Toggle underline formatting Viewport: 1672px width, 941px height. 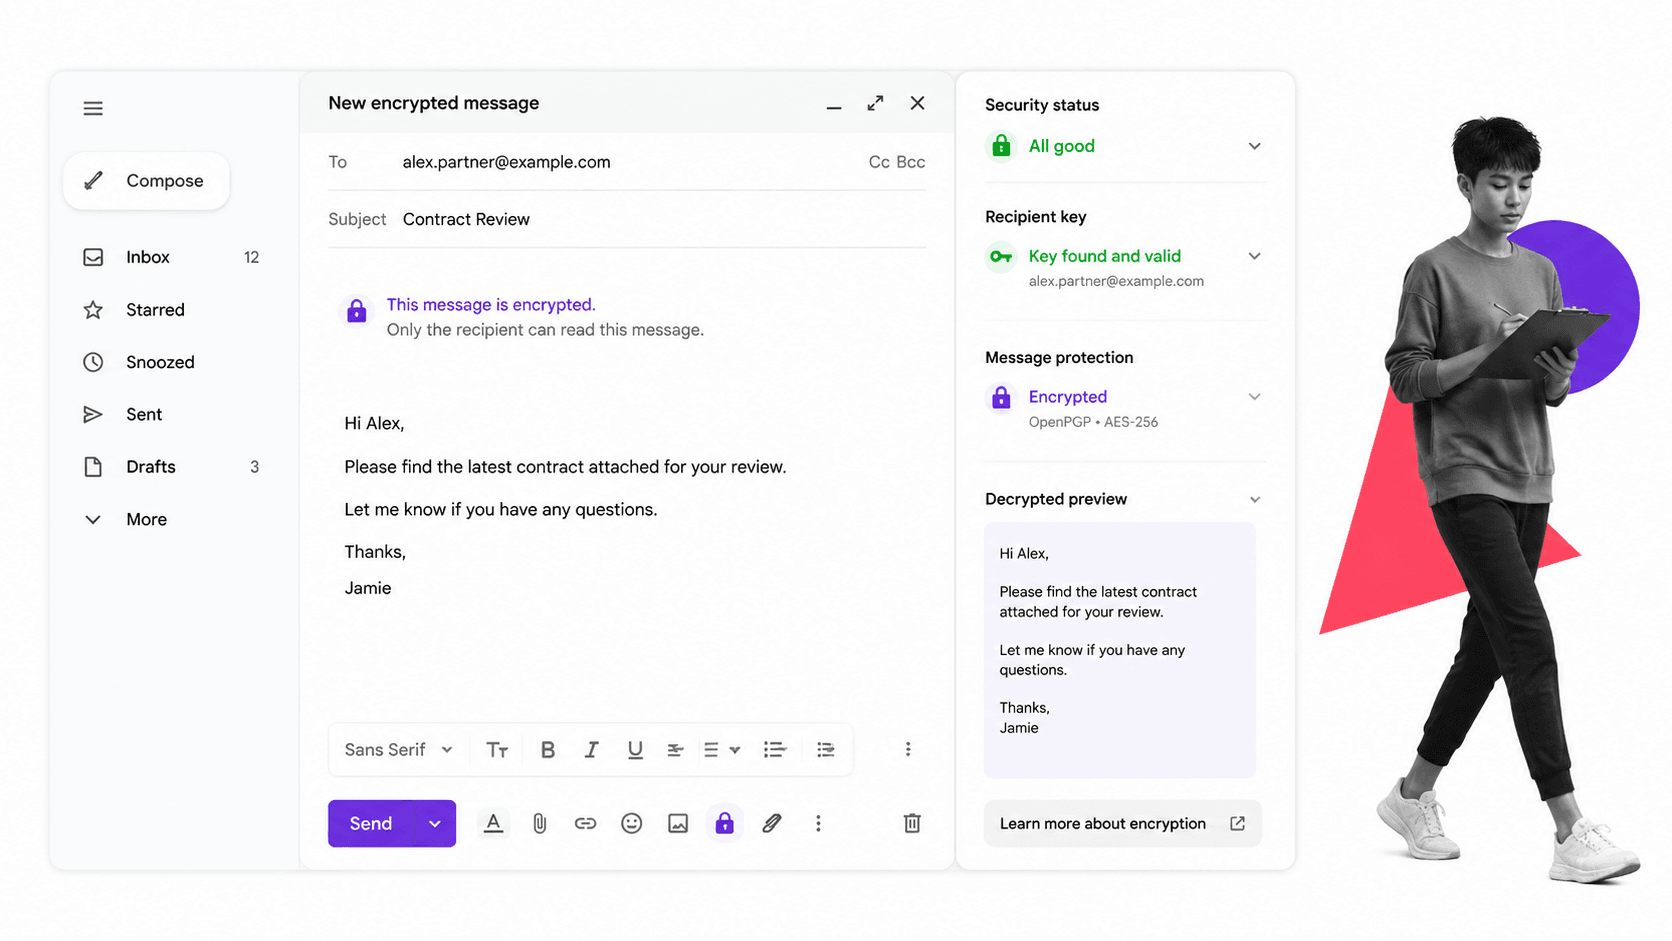[635, 750]
